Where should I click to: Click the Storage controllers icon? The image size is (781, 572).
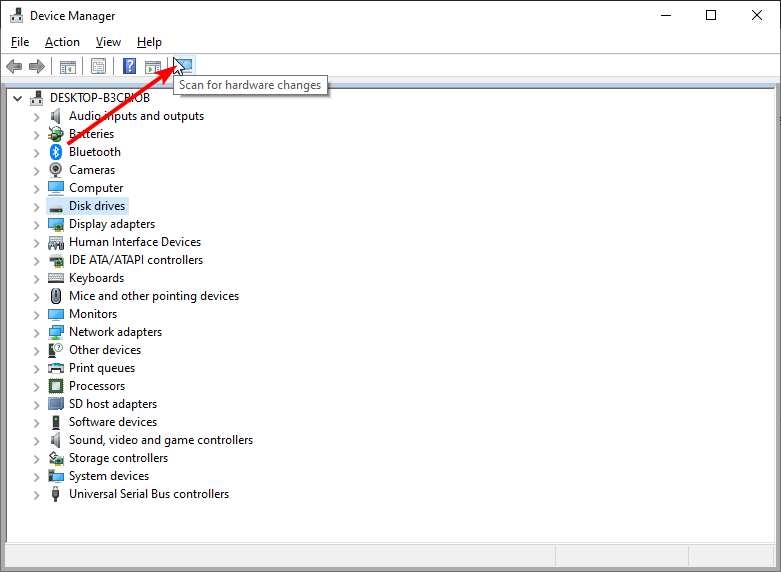tap(56, 458)
